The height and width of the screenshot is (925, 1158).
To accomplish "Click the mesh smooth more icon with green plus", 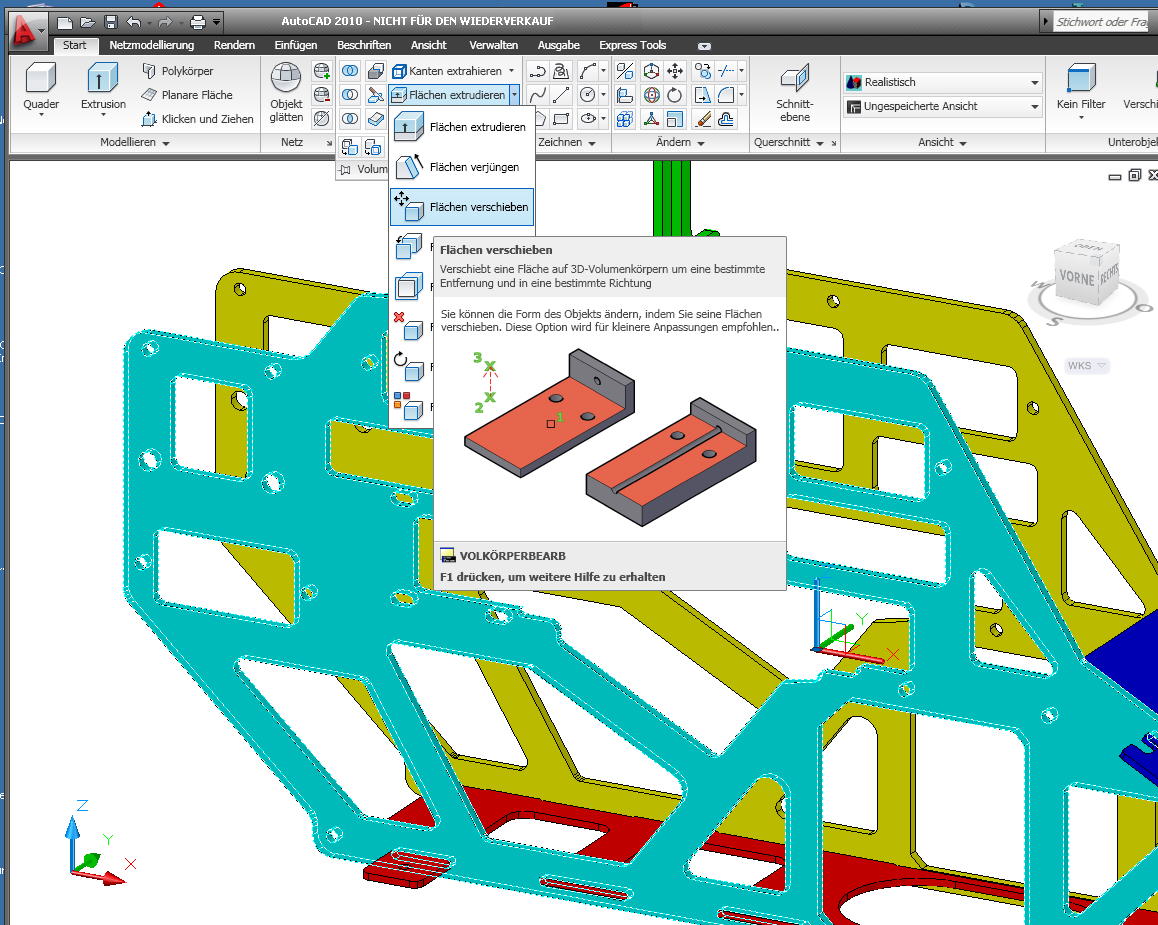I will click(321, 71).
